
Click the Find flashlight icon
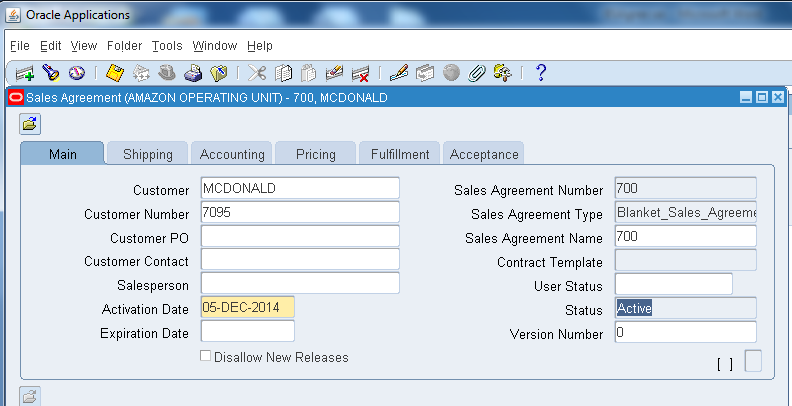coord(51,73)
